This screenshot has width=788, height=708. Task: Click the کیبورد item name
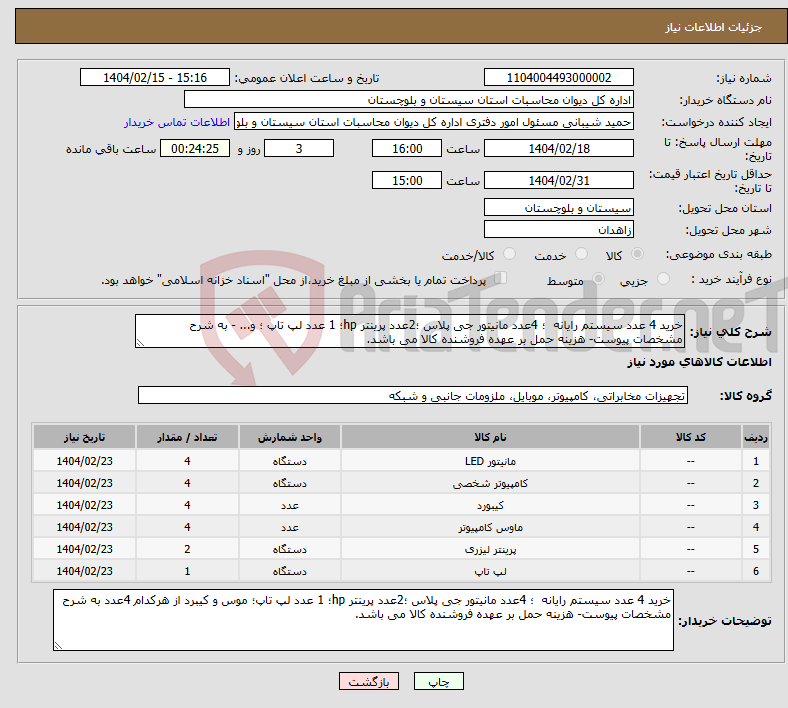point(490,505)
